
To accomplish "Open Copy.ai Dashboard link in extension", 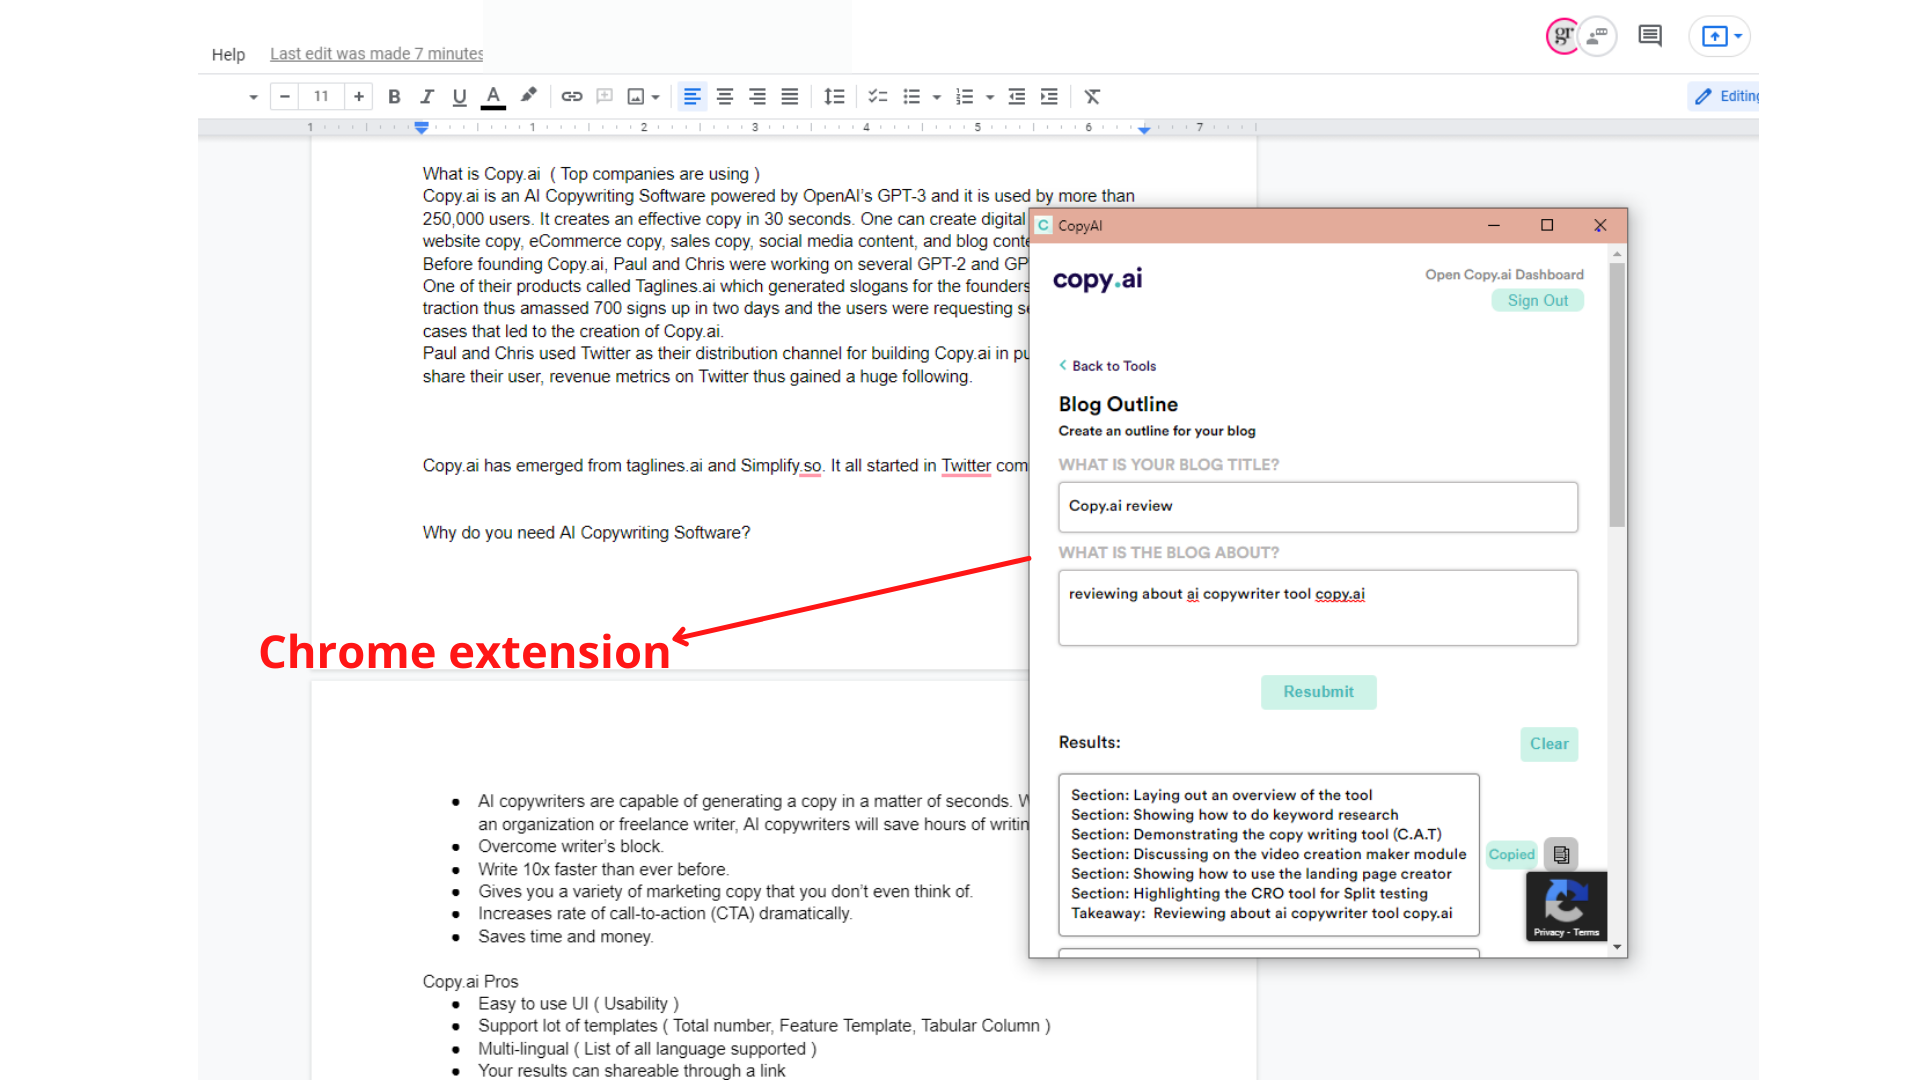I will 1504,274.
